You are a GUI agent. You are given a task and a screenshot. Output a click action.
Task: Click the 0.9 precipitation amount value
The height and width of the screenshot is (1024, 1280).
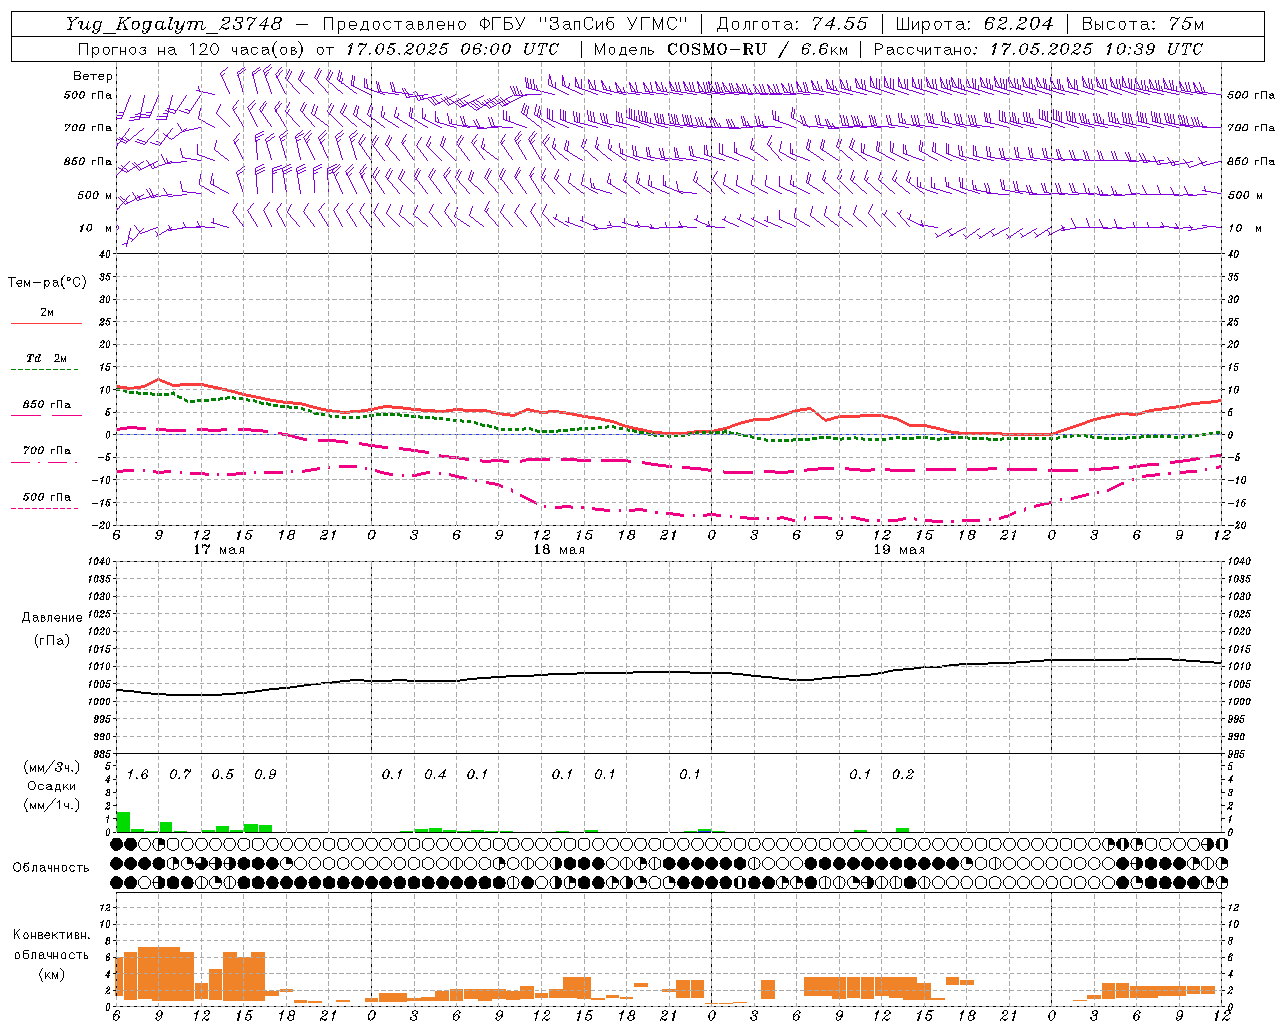265,774
